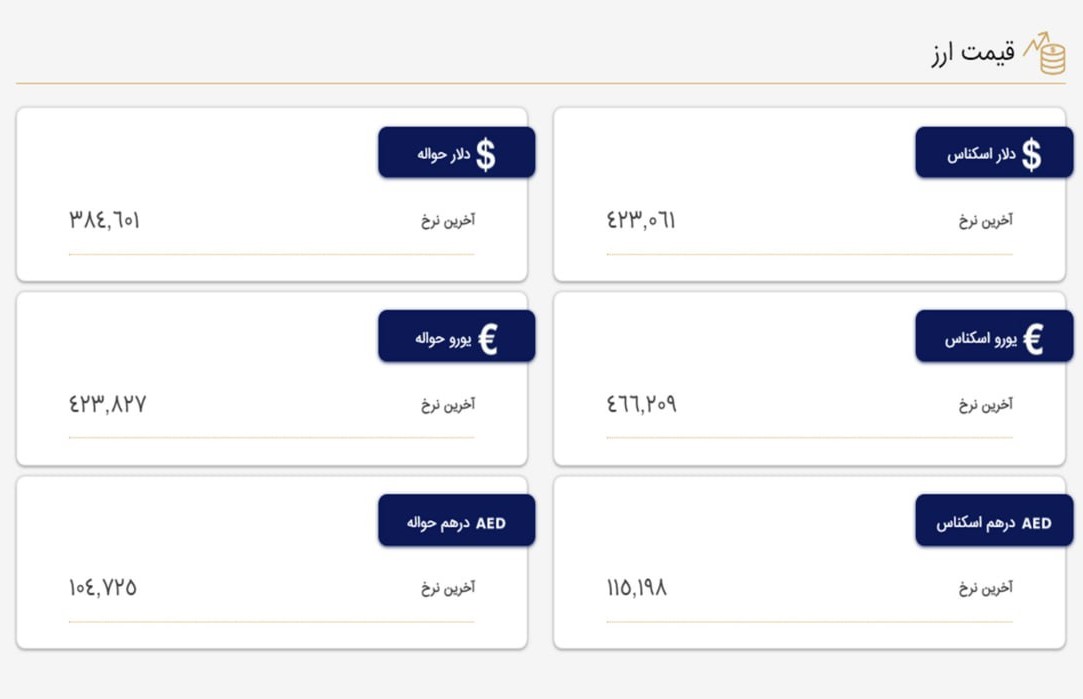Open the دلار اسکناس badge button
Screen dimensions: 1083x699
point(994,153)
